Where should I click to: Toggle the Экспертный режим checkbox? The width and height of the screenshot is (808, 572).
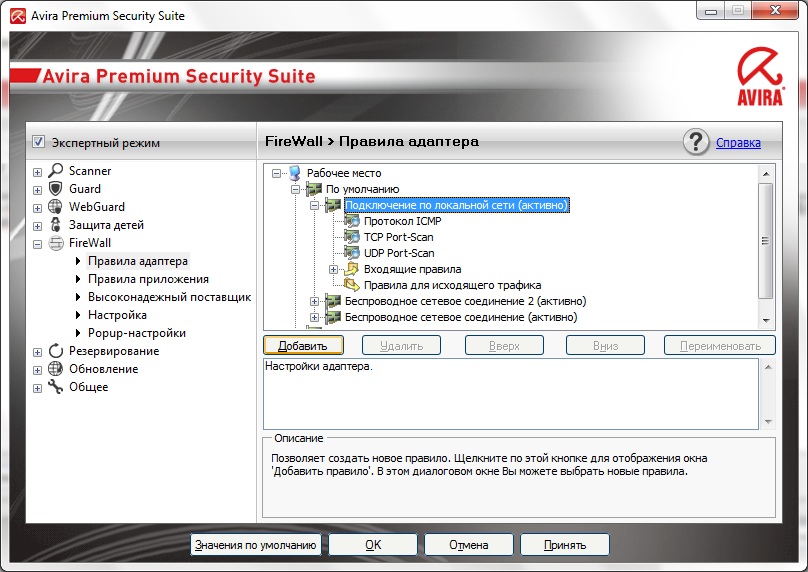point(38,141)
